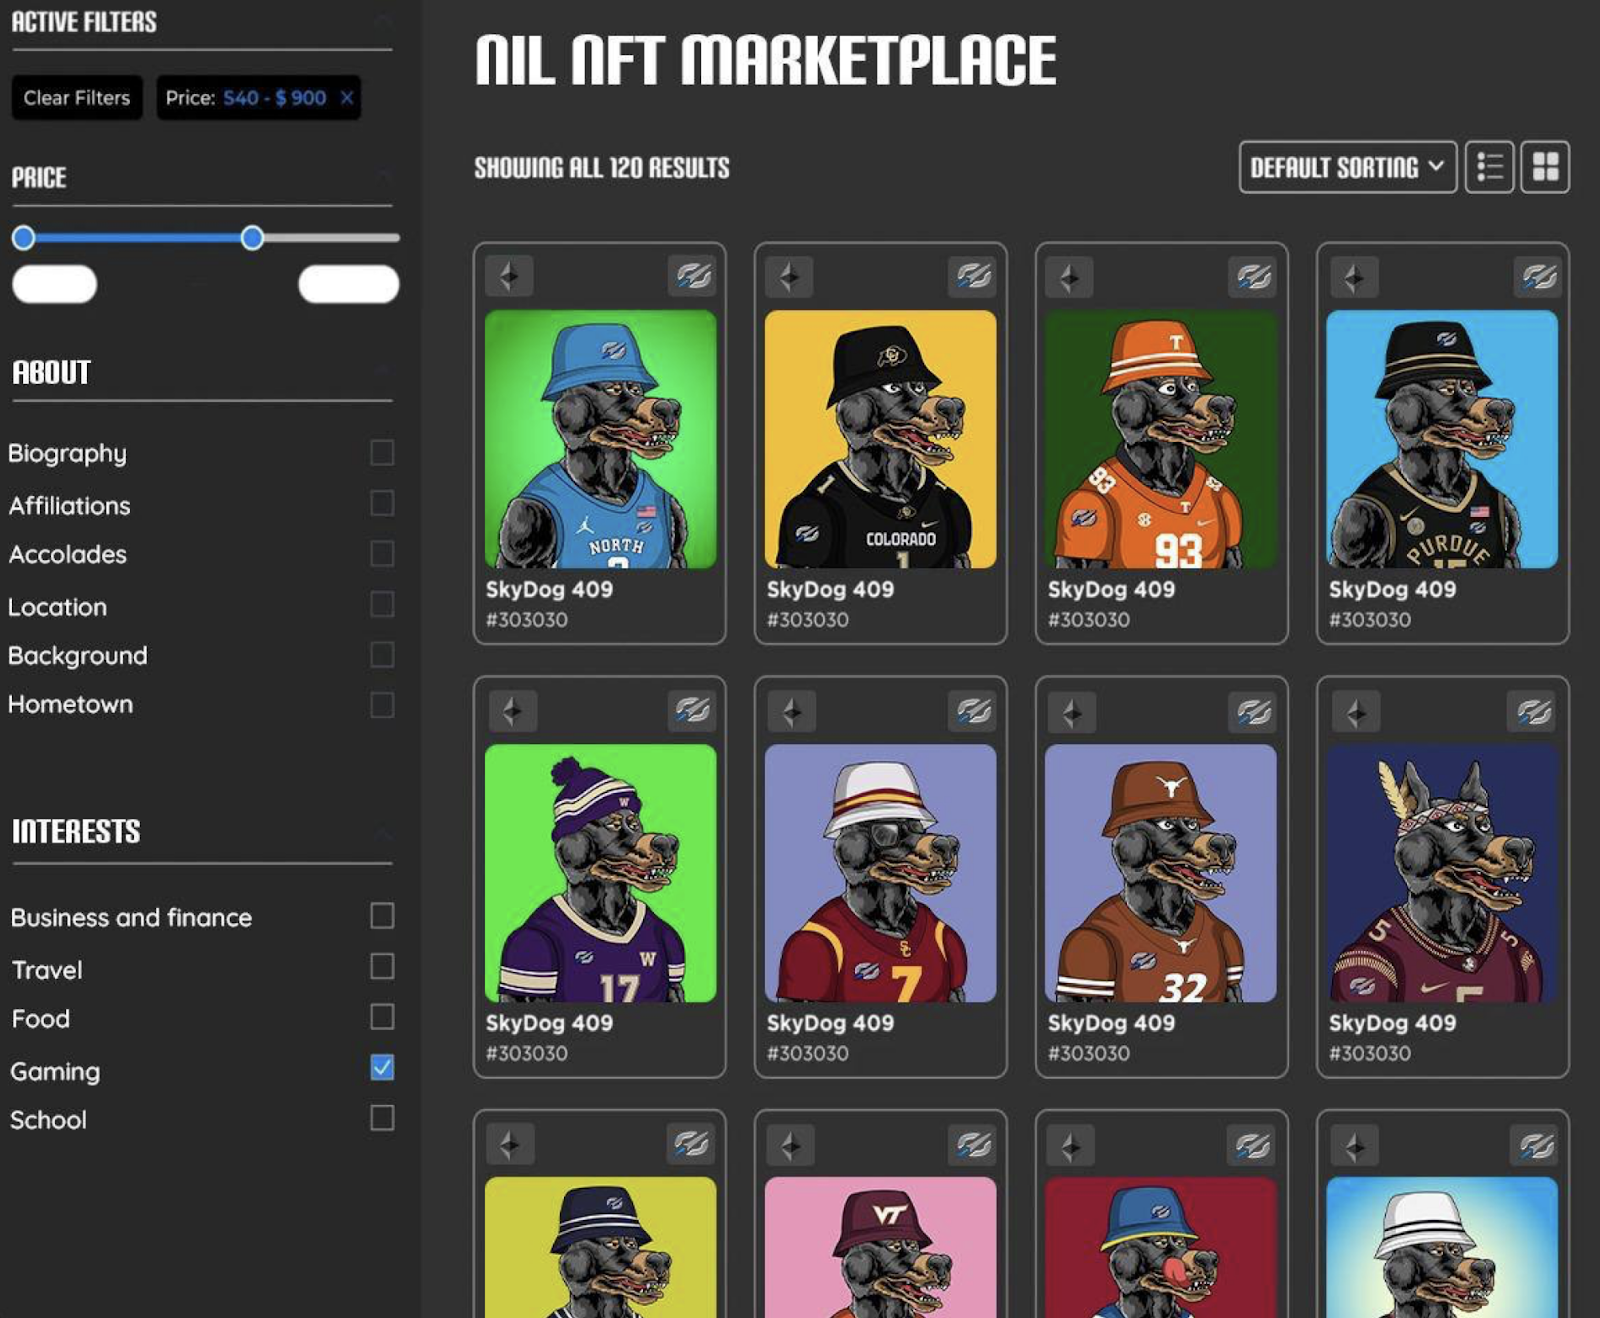Focus the maximum price input field
Image resolution: width=1600 pixels, height=1318 pixels.
[x=349, y=284]
